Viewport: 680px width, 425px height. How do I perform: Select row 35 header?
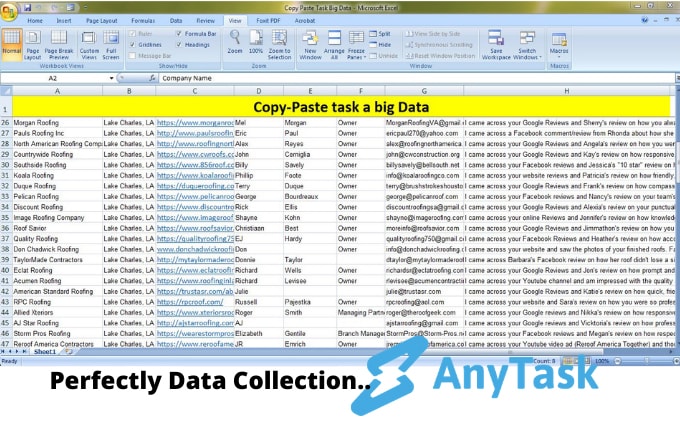6,218
